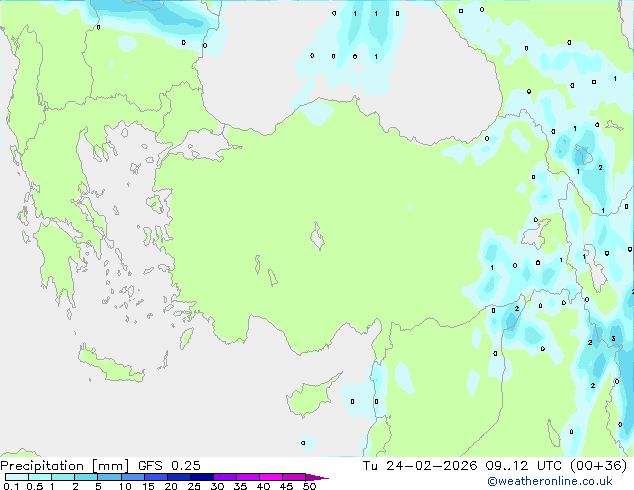Select the 40–45 mm magenta legend swatch
Screen dimensions: 634x490
(x=271, y=477)
